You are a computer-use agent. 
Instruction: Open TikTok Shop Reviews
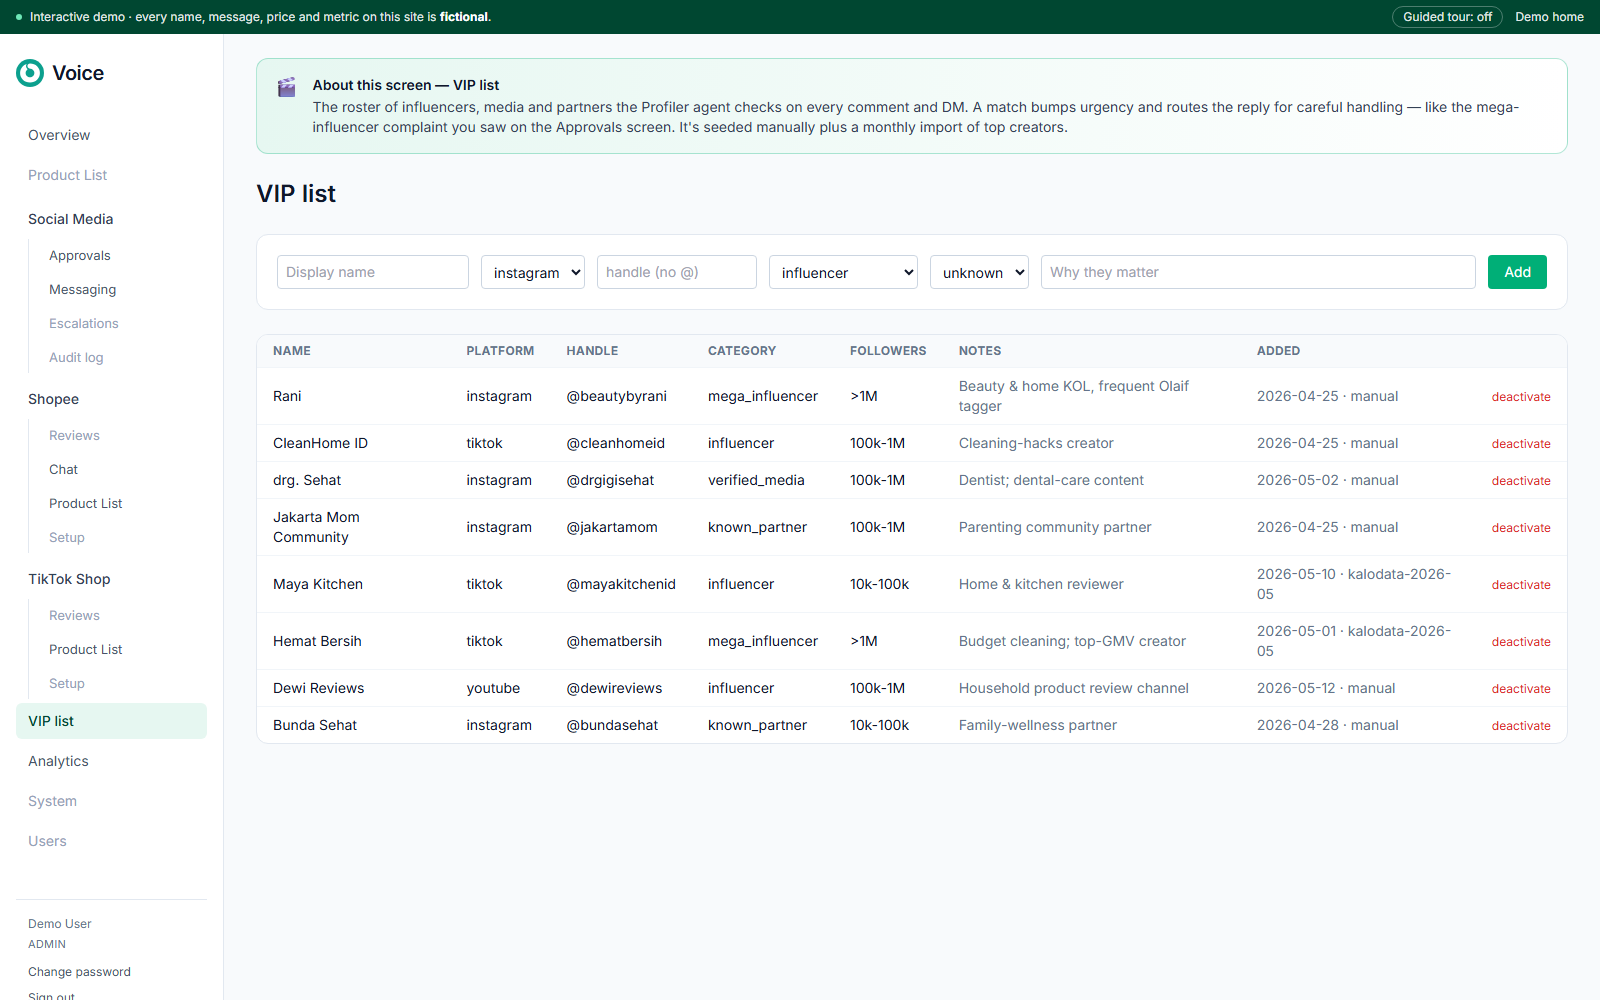pyautogui.click(x=74, y=616)
